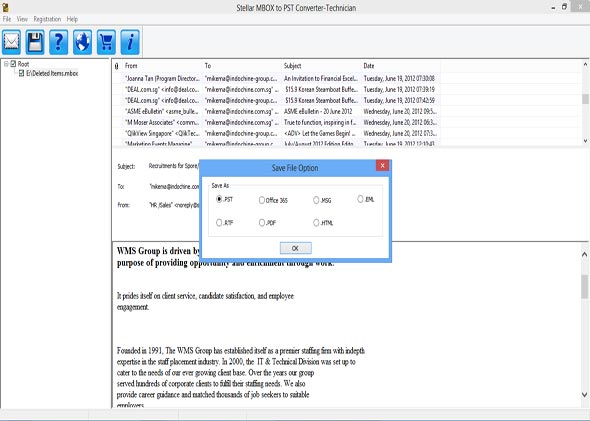
Task: Select the Office 365 radio option
Action: pyautogui.click(x=262, y=200)
